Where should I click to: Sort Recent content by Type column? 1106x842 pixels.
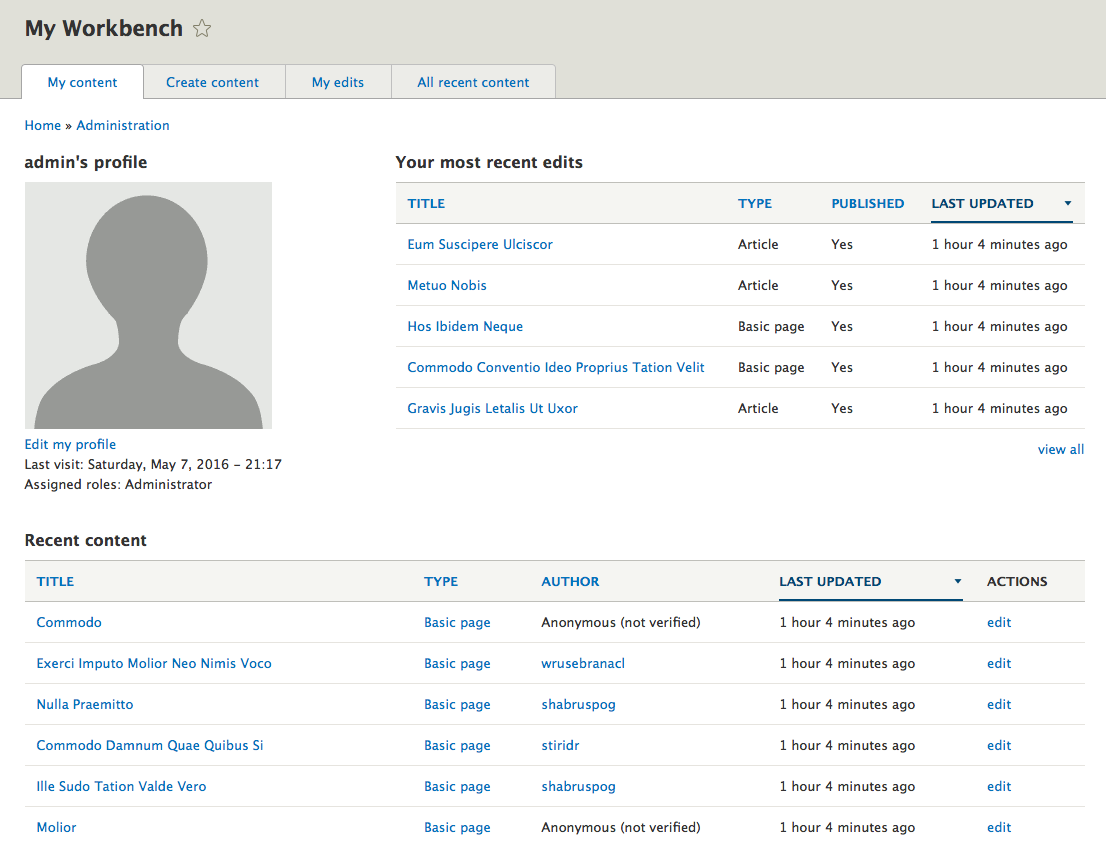click(440, 581)
